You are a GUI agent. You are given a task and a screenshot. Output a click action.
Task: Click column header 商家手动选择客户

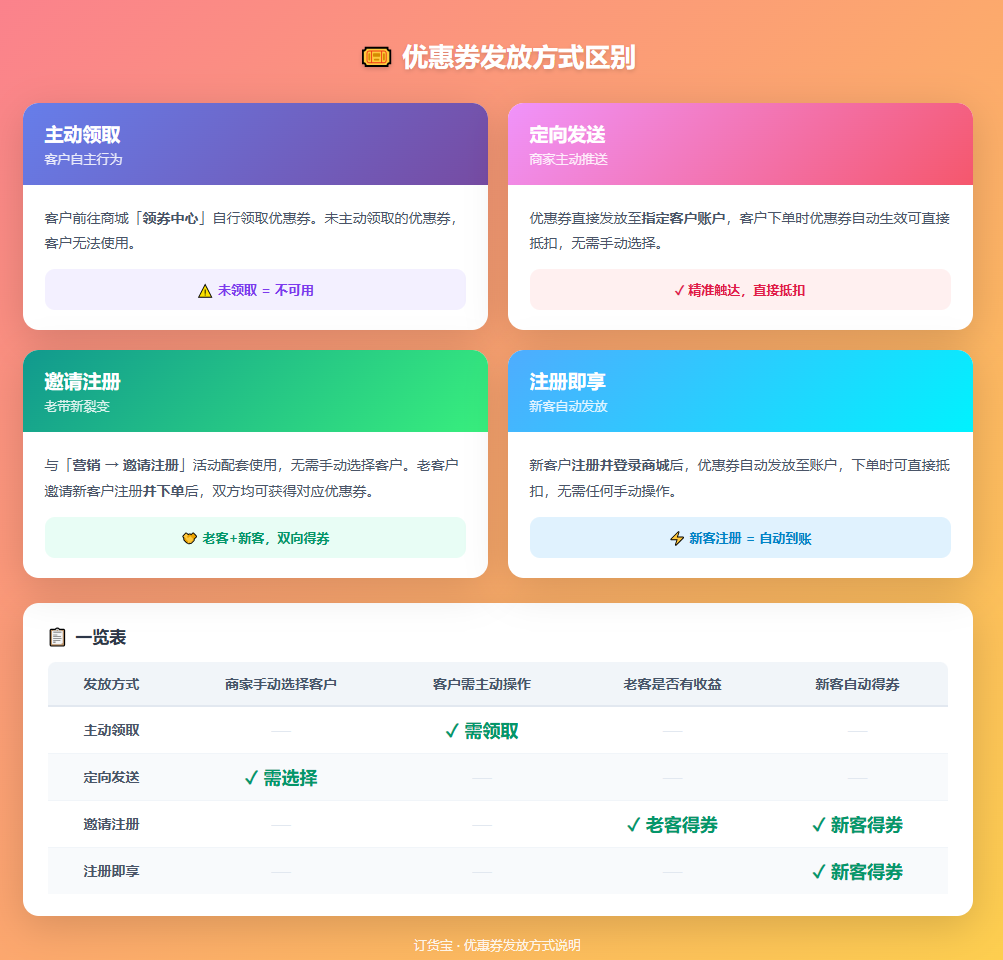click(281, 684)
